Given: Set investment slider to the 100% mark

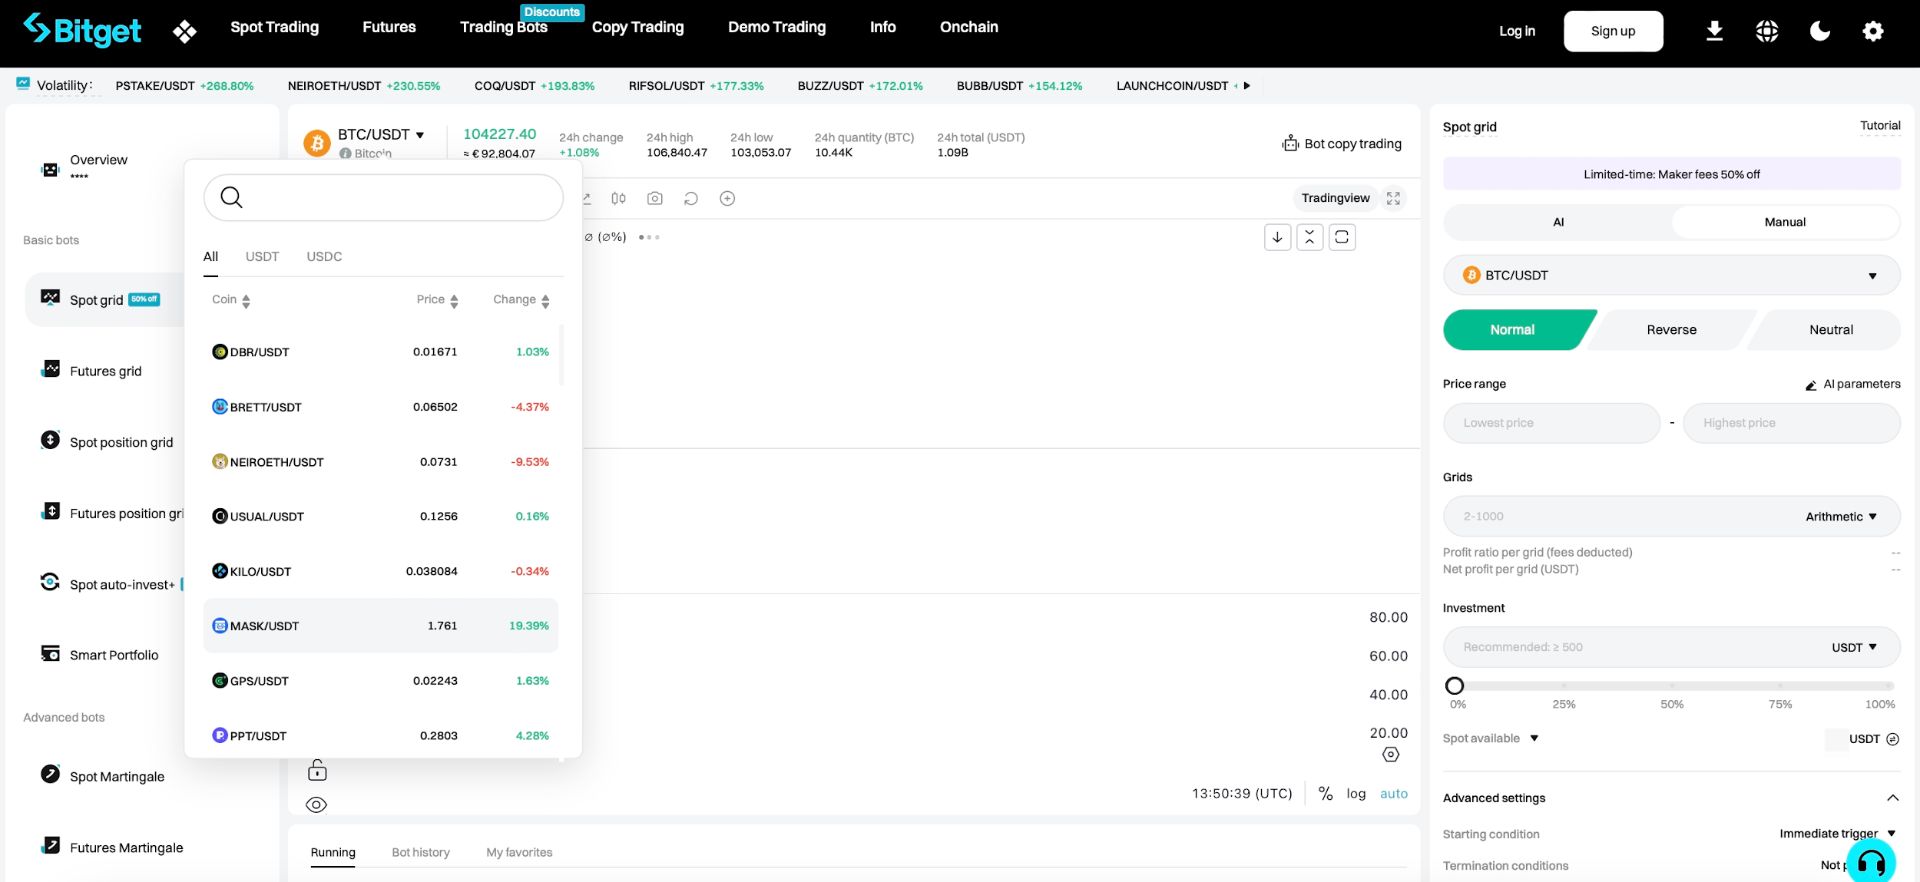Looking at the screenshot, I should pos(1888,686).
